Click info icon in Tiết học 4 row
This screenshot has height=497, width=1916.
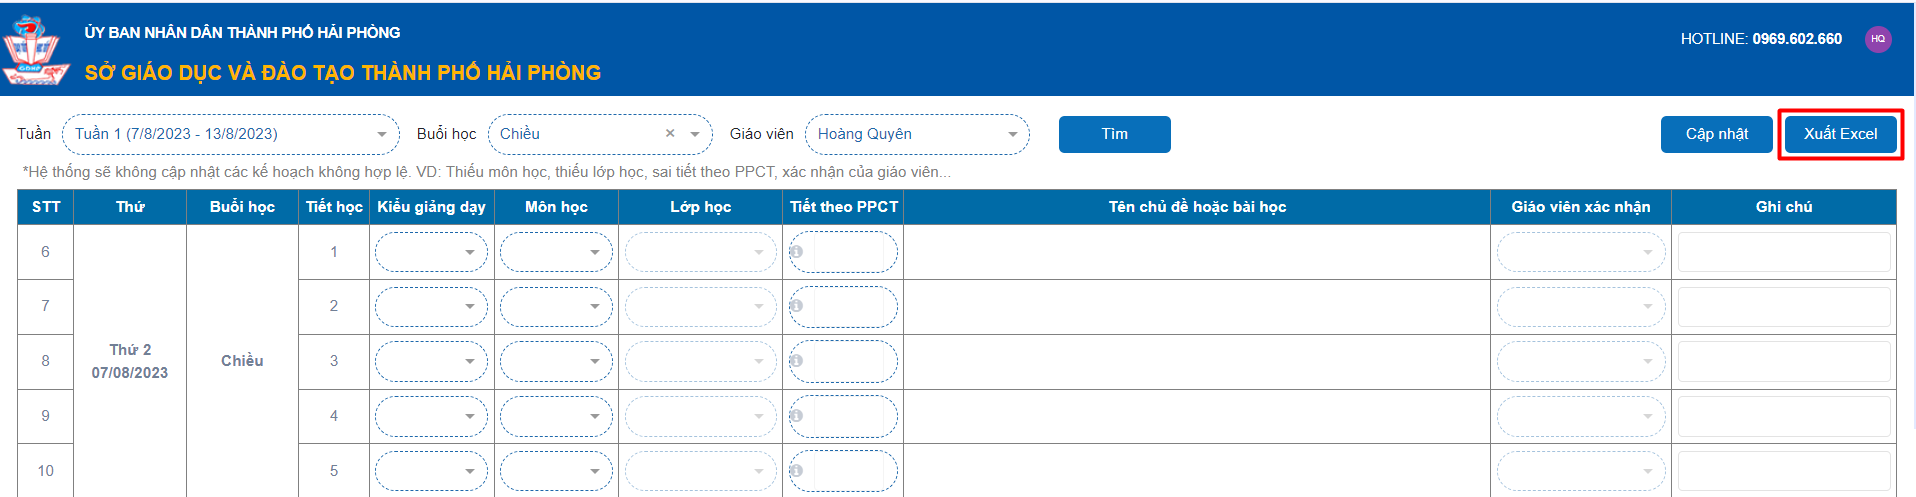(x=797, y=416)
